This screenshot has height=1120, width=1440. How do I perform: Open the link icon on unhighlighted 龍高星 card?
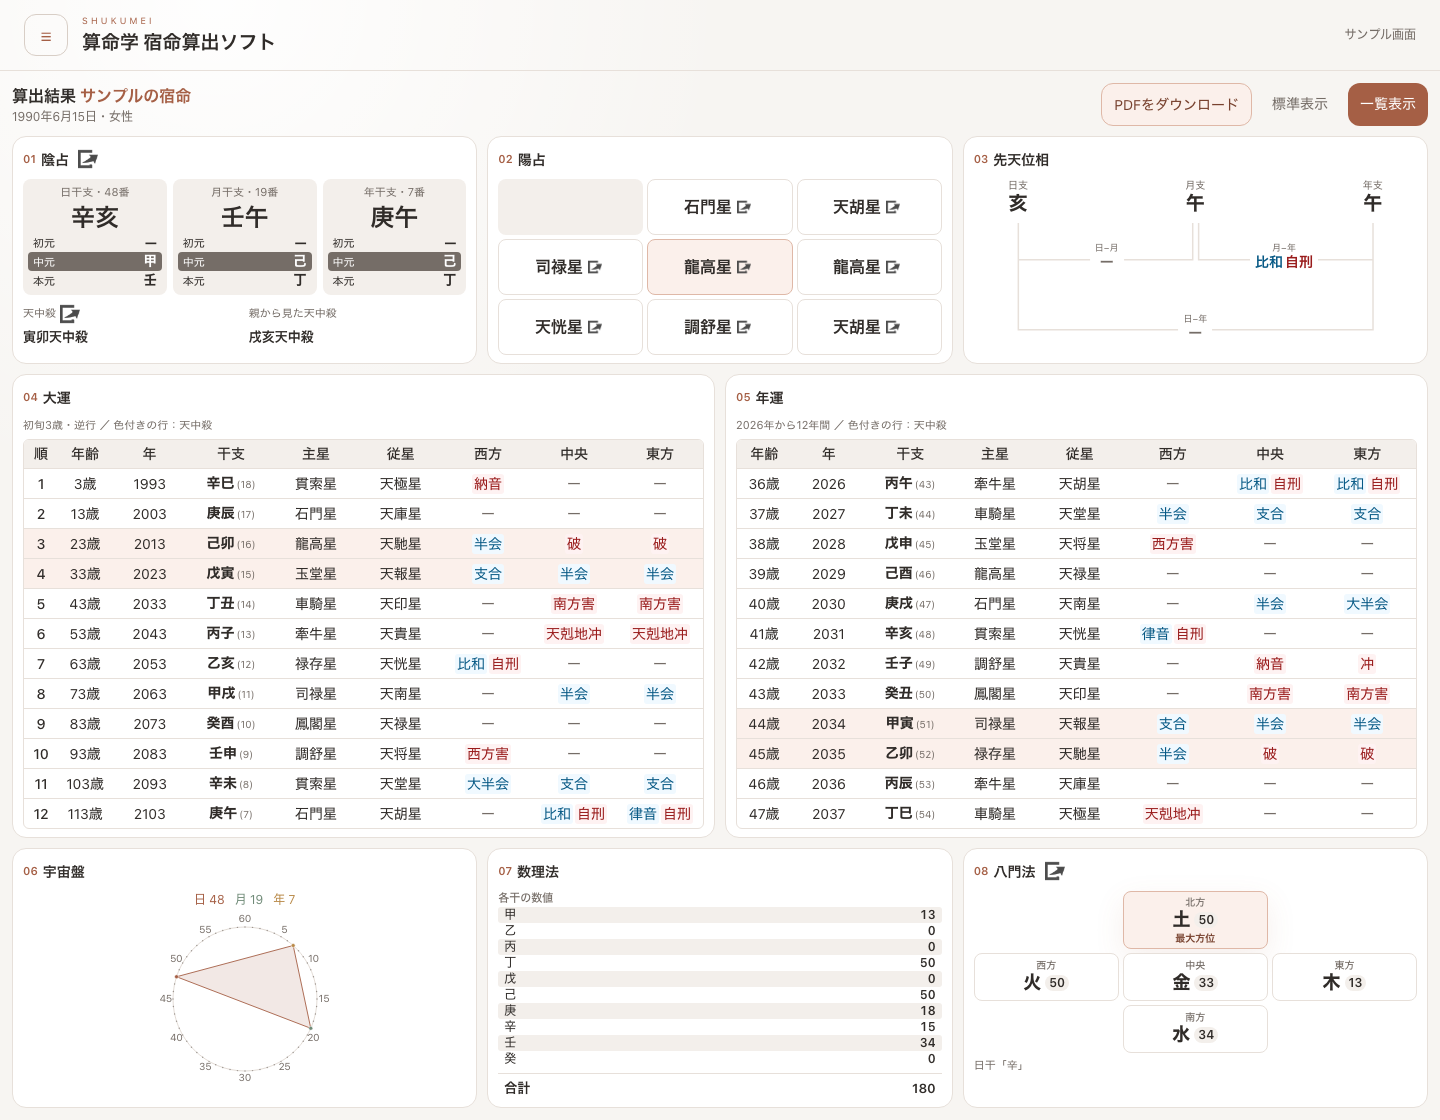coord(893,267)
